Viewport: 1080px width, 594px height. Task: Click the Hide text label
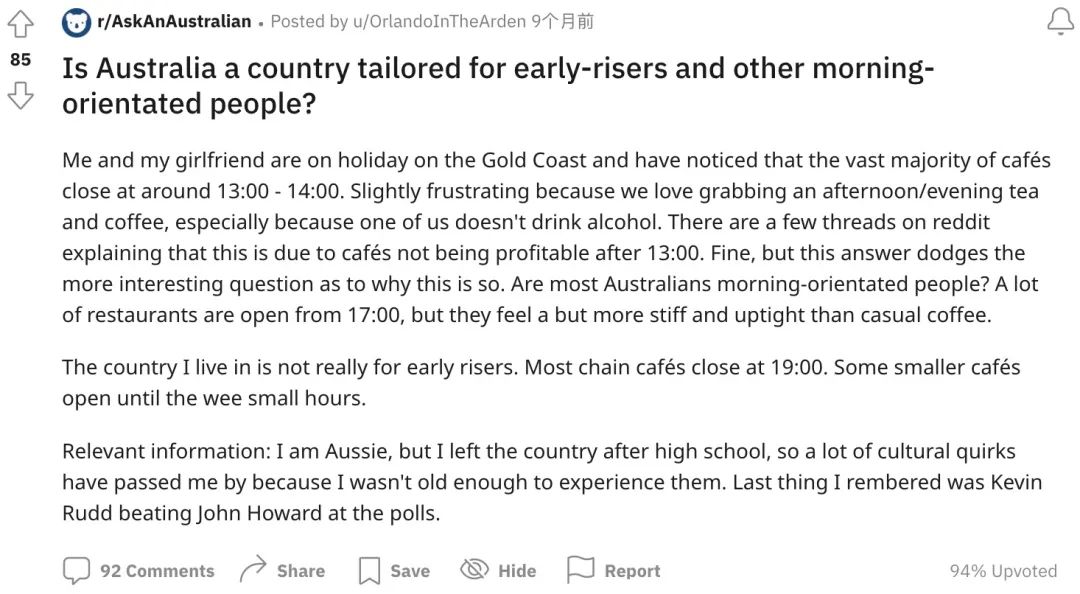517,571
